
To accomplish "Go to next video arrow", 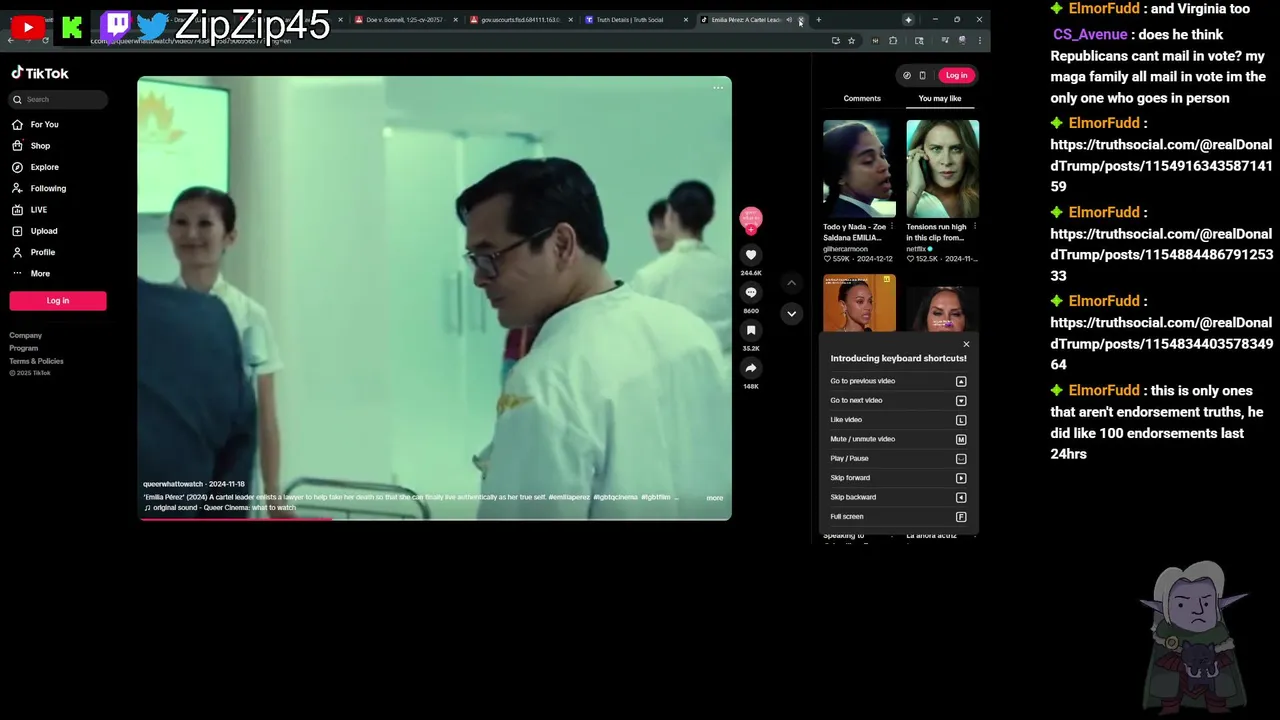I will [791, 313].
